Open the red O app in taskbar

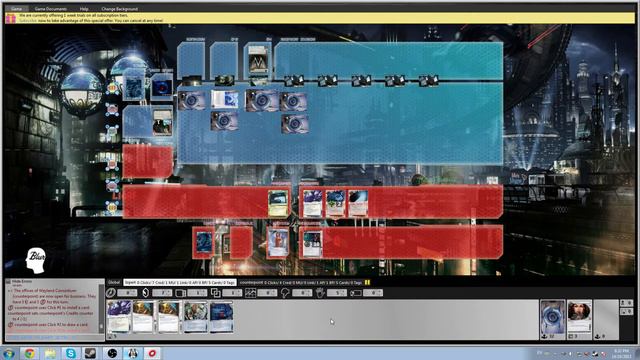pos(152,353)
